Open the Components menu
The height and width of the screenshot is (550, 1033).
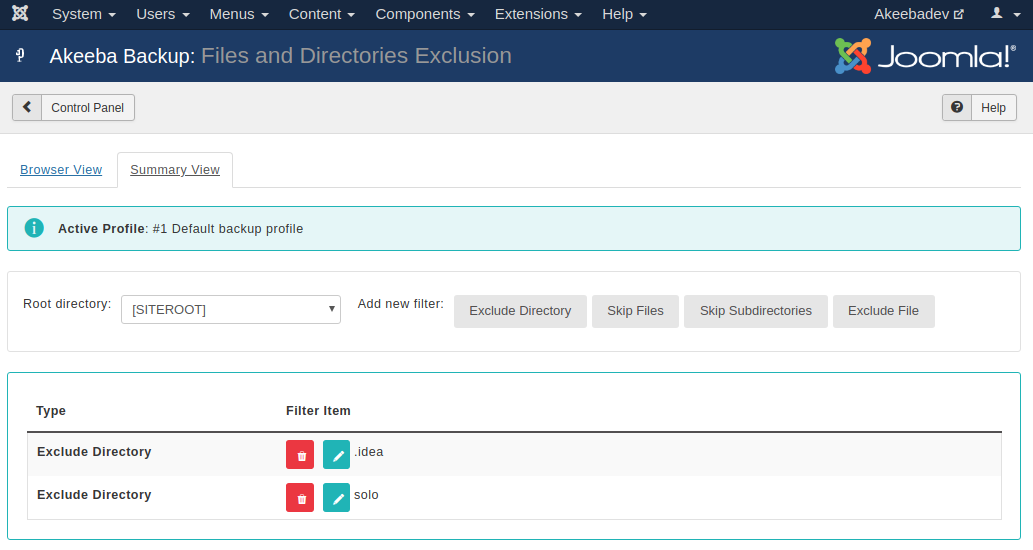tap(425, 14)
